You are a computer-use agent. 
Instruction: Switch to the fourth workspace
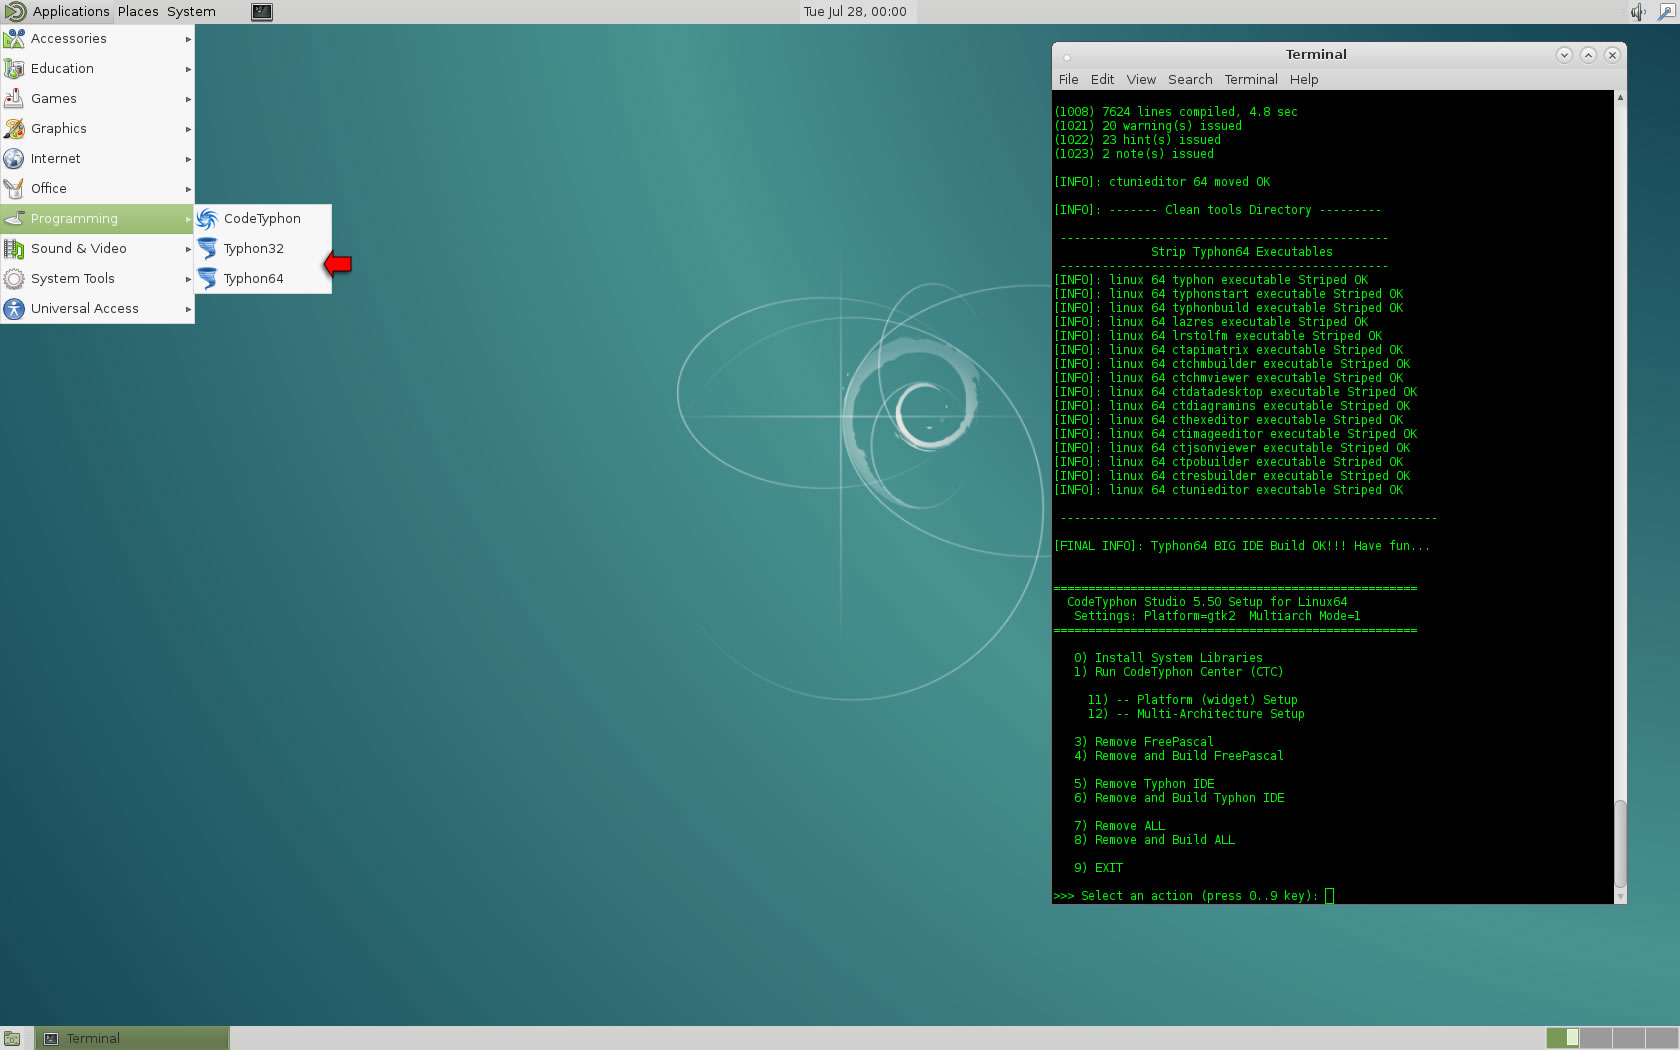click(x=1662, y=1038)
